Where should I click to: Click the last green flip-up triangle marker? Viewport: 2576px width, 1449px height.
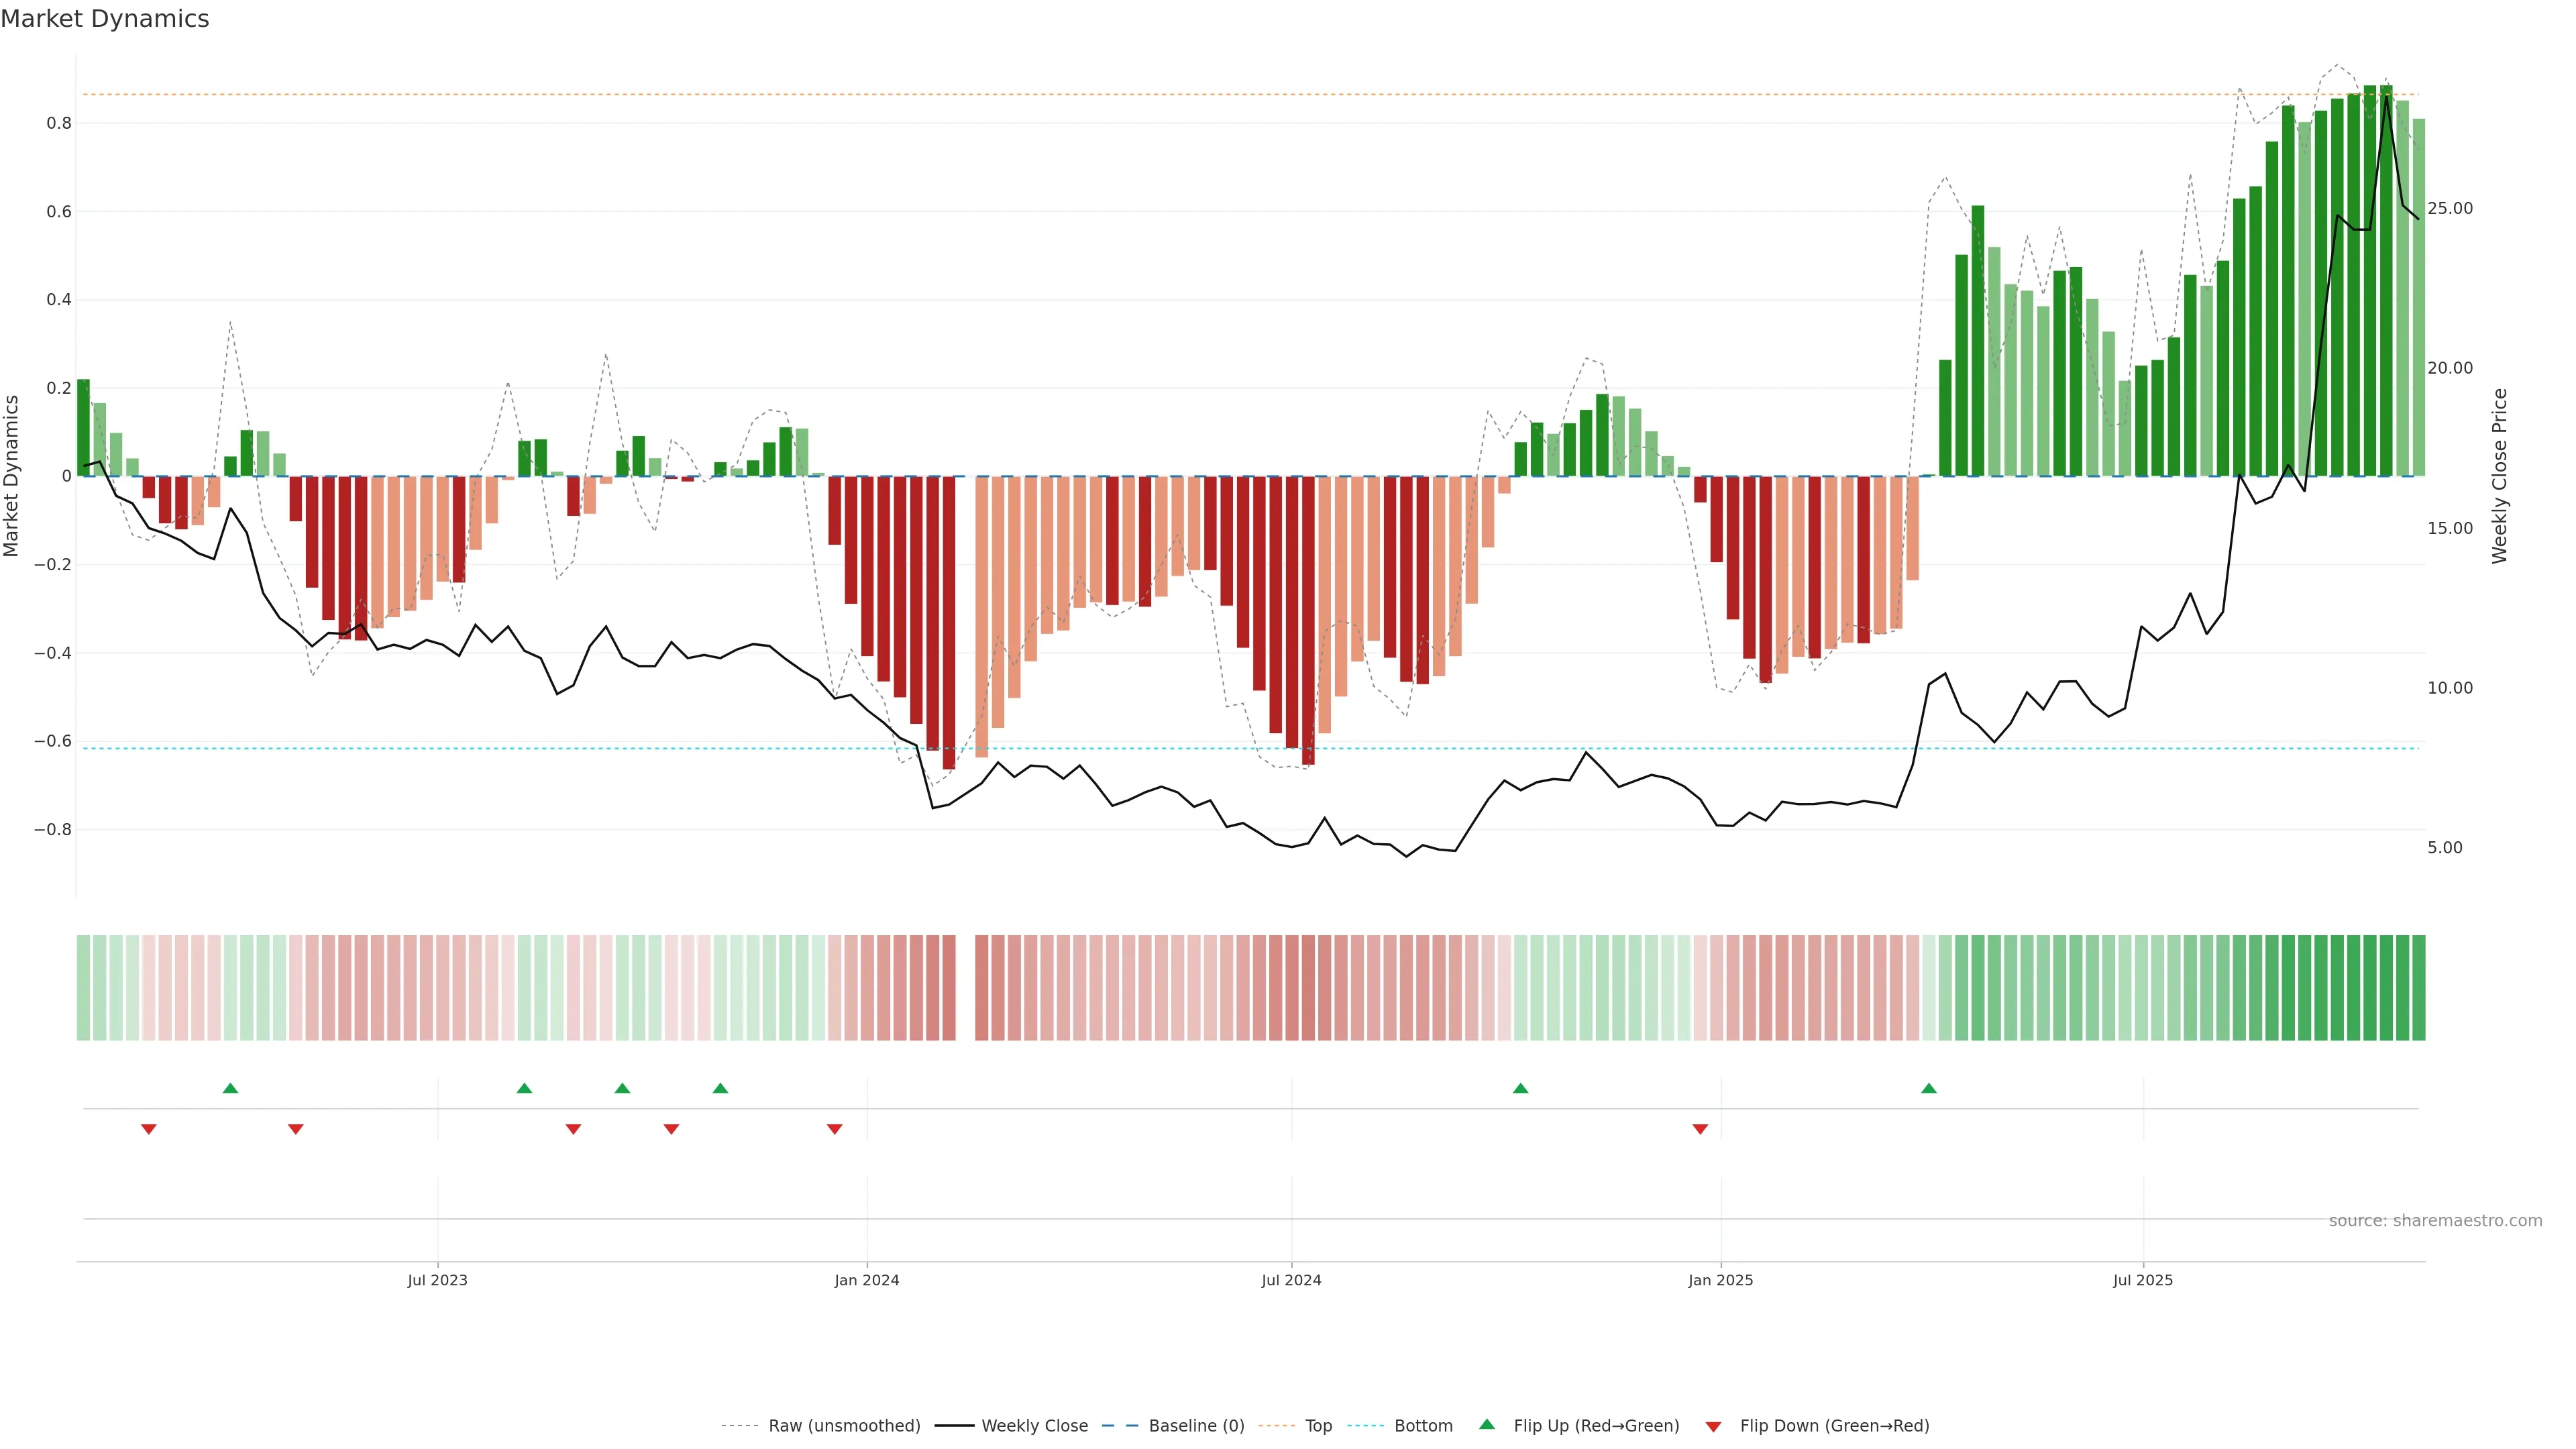point(1929,1088)
